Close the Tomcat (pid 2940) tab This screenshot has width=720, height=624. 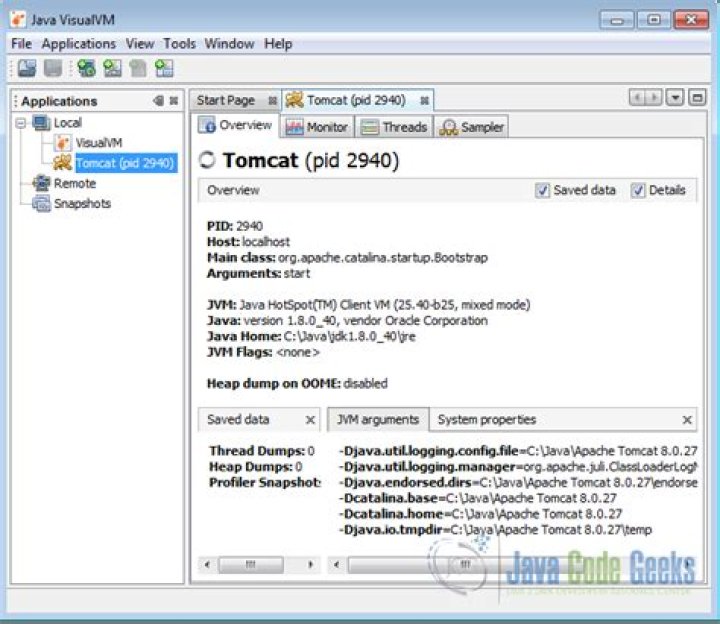click(x=424, y=101)
